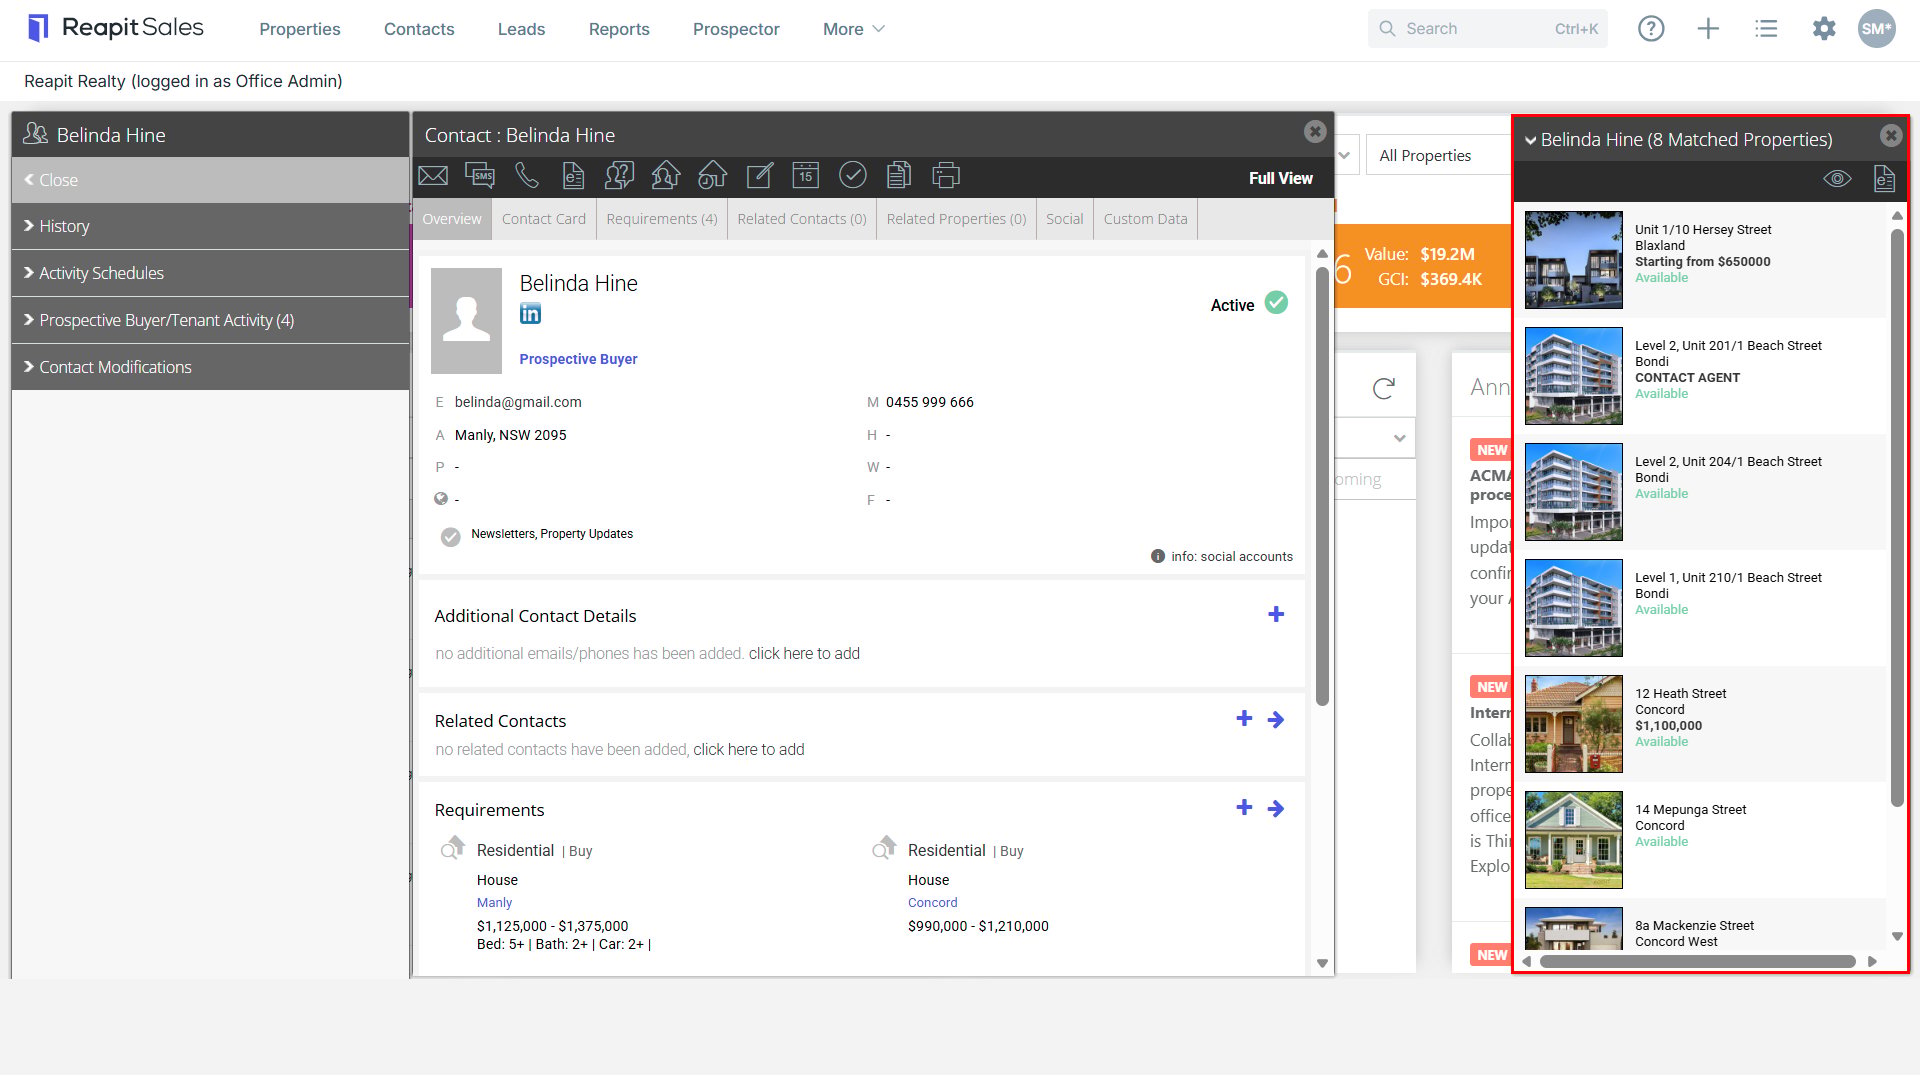Open the help question mark icon

tap(1651, 29)
